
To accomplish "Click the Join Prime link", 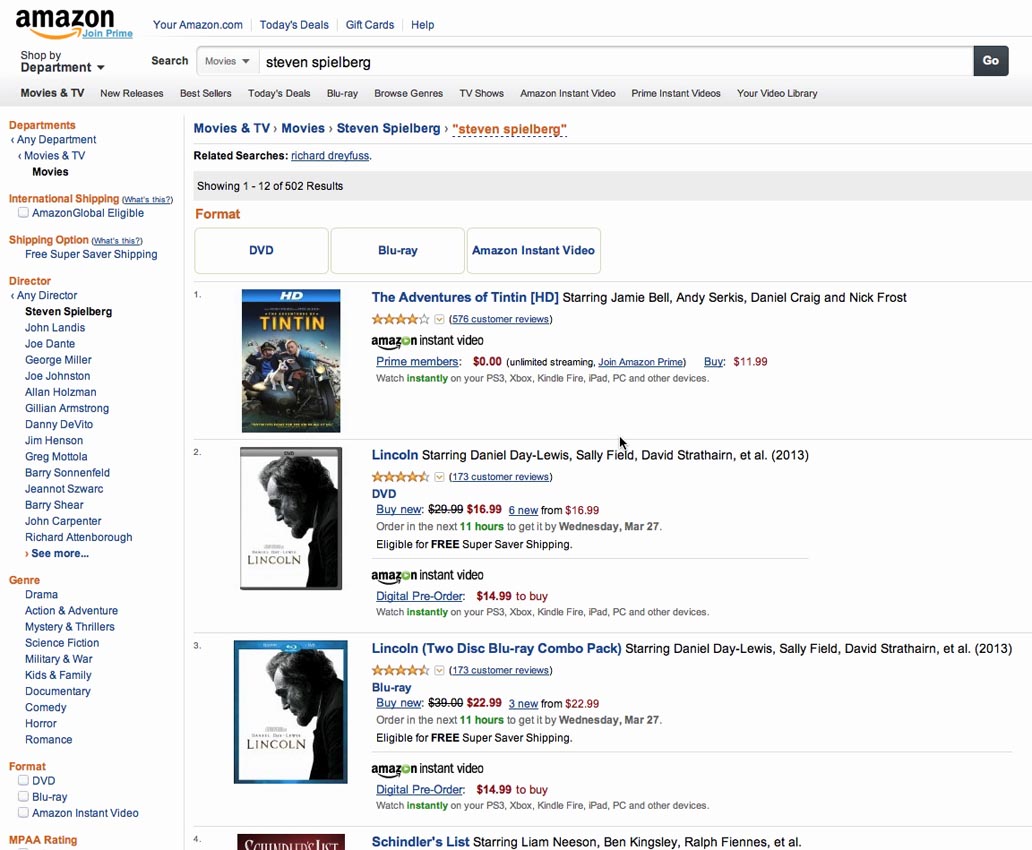I will point(107,34).
